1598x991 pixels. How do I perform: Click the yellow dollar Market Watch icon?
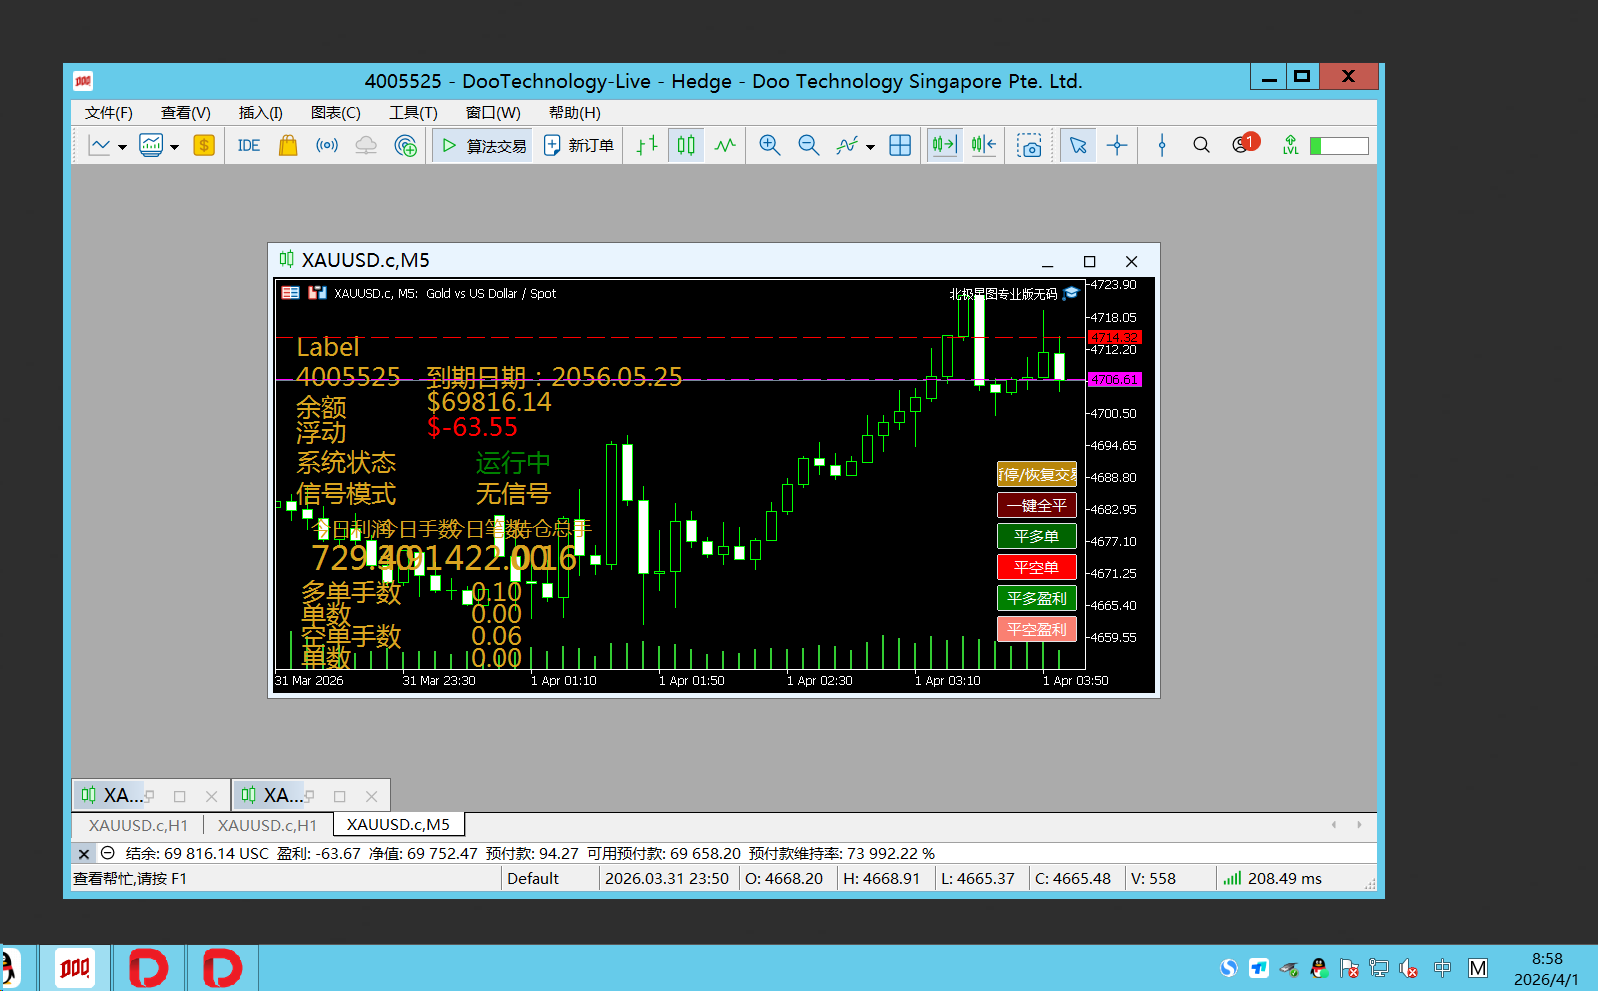point(204,146)
